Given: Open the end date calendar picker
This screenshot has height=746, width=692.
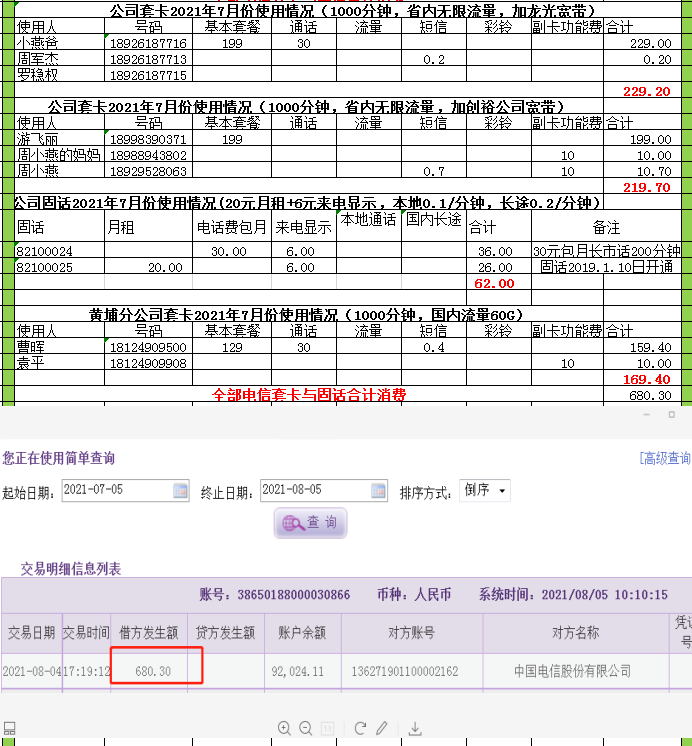Looking at the screenshot, I should 377,491.
